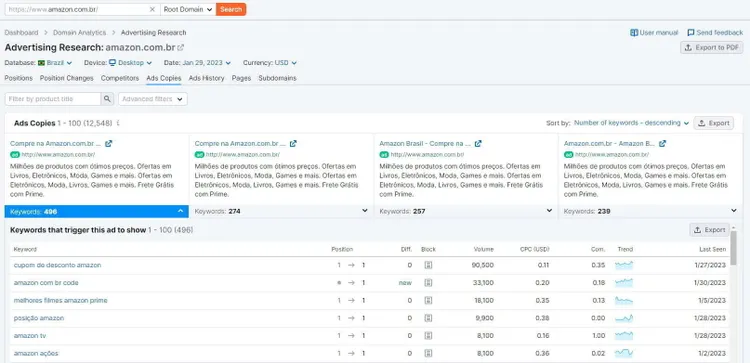750x363 pixels.
Task: Open keyword link cupom de desconto amazon
Action: click(x=57, y=265)
